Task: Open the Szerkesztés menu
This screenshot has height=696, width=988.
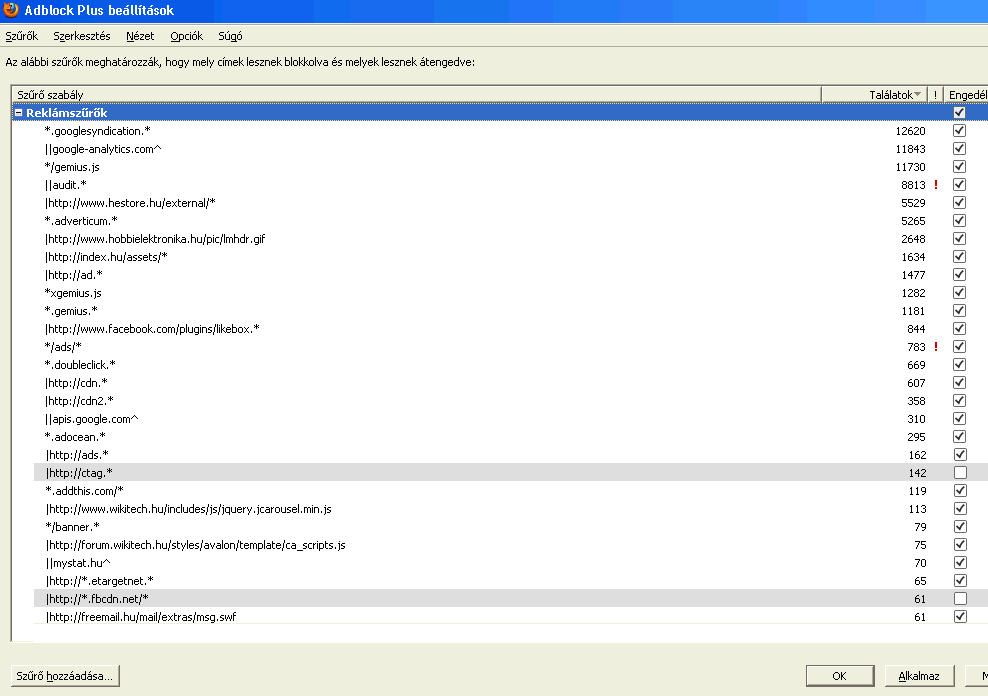Action: coord(82,36)
